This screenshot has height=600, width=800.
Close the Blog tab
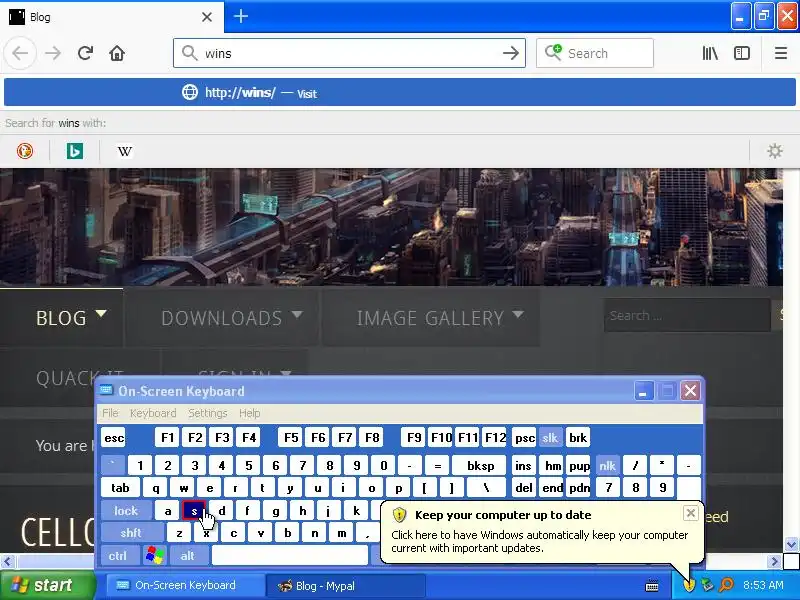click(207, 17)
